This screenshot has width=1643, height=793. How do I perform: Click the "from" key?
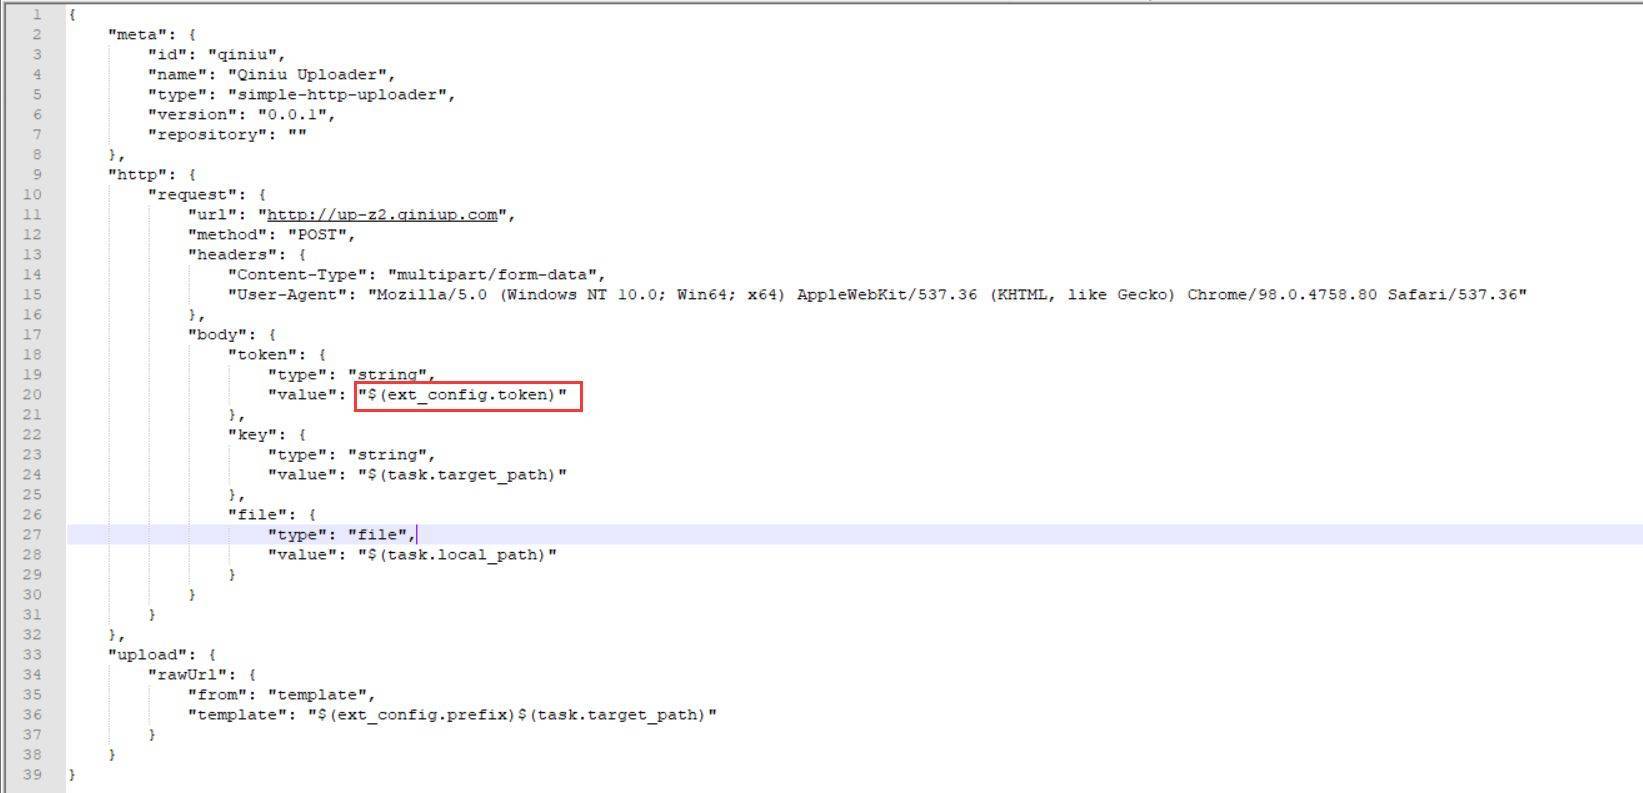[x=217, y=695]
